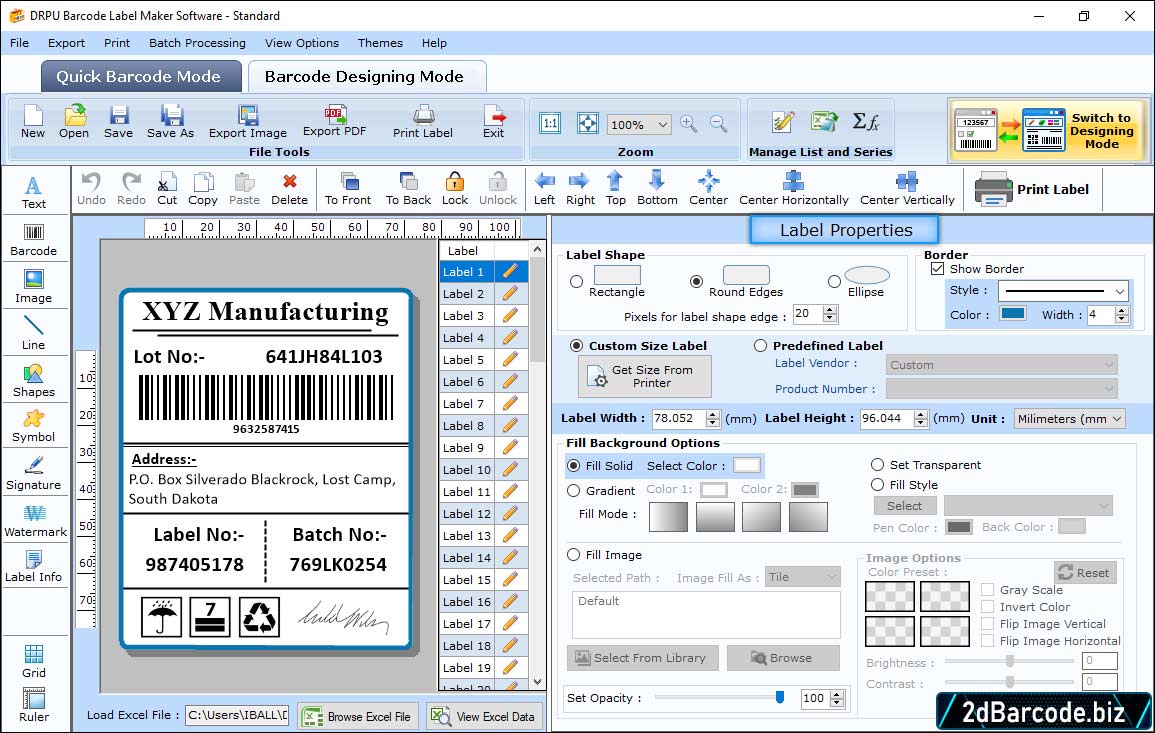
Task: Zoom out with magnifier minus
Action: point(718,123)
